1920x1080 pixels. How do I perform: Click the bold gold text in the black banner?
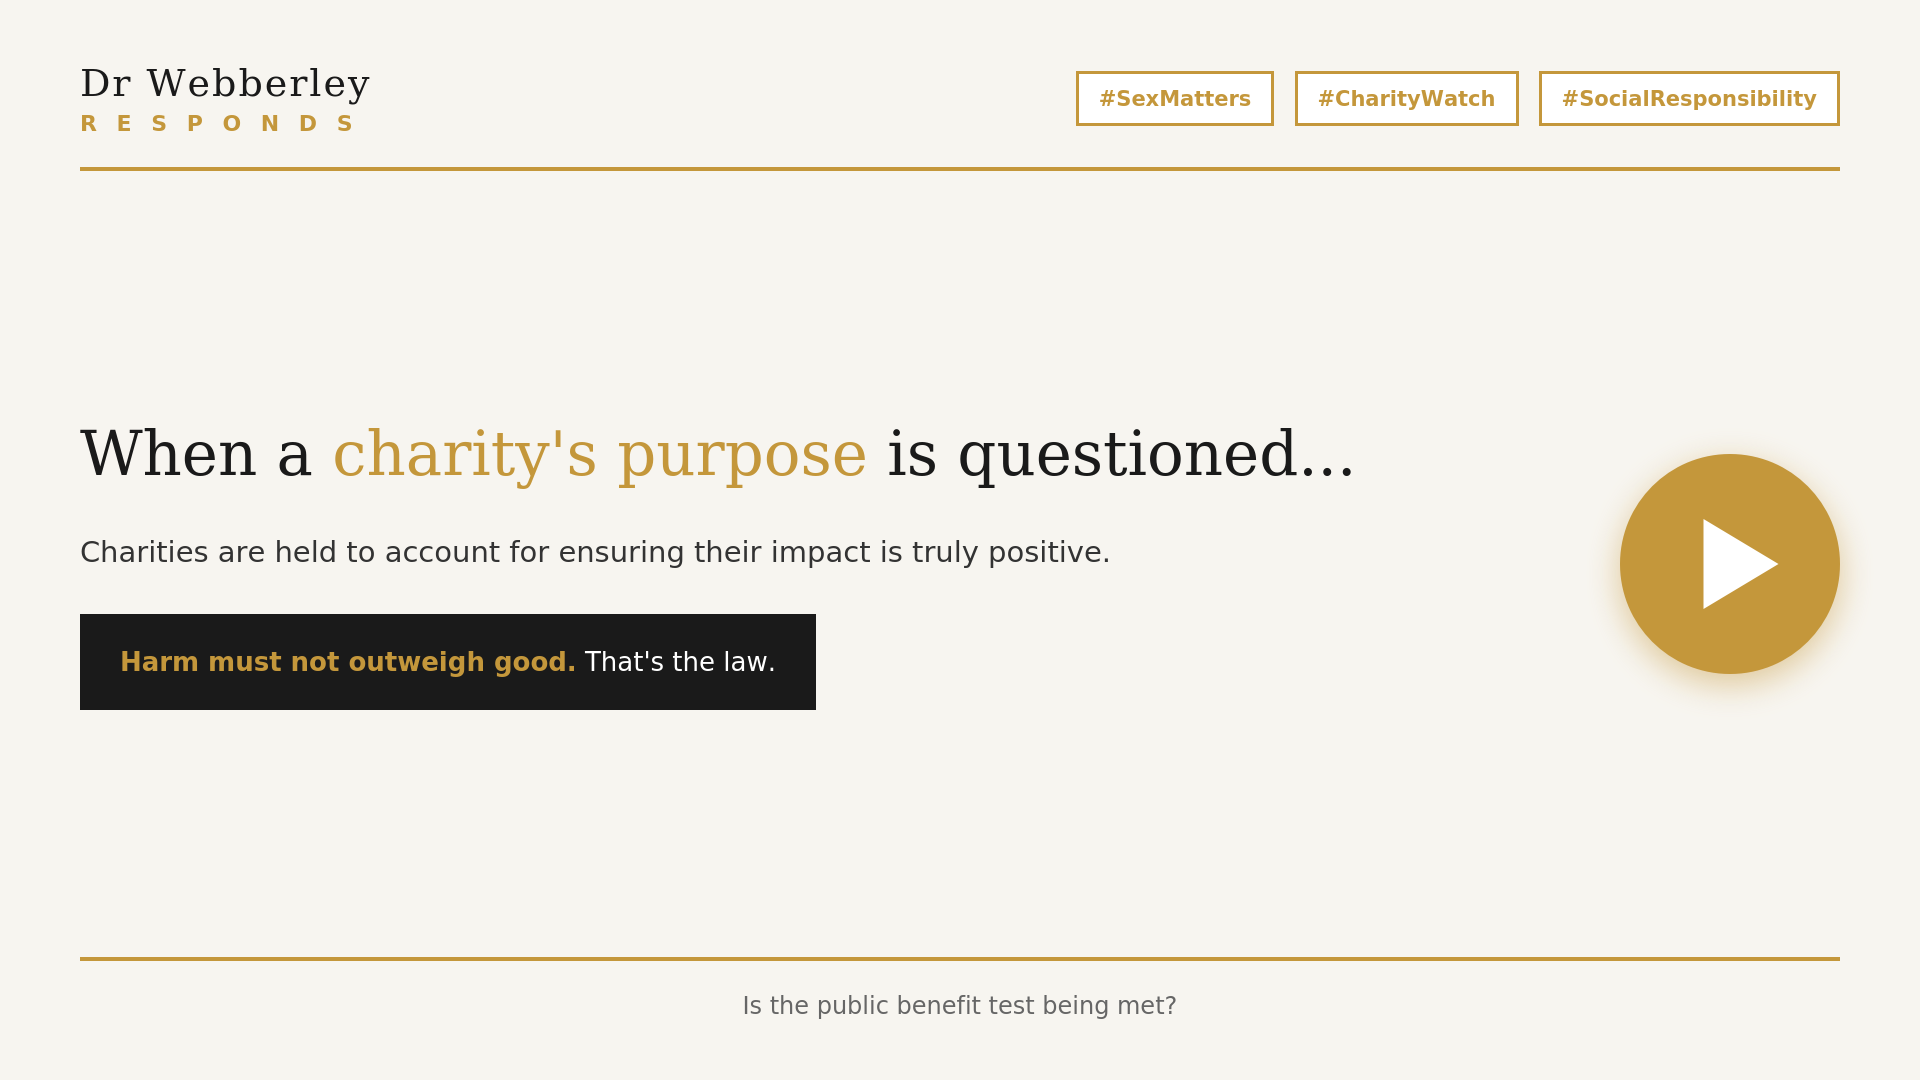click(x=348, y=661)
